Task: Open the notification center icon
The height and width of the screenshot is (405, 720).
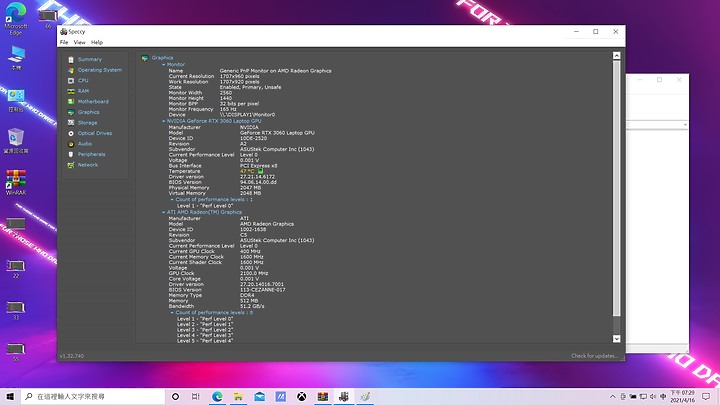Action: (x=706, y=396)
